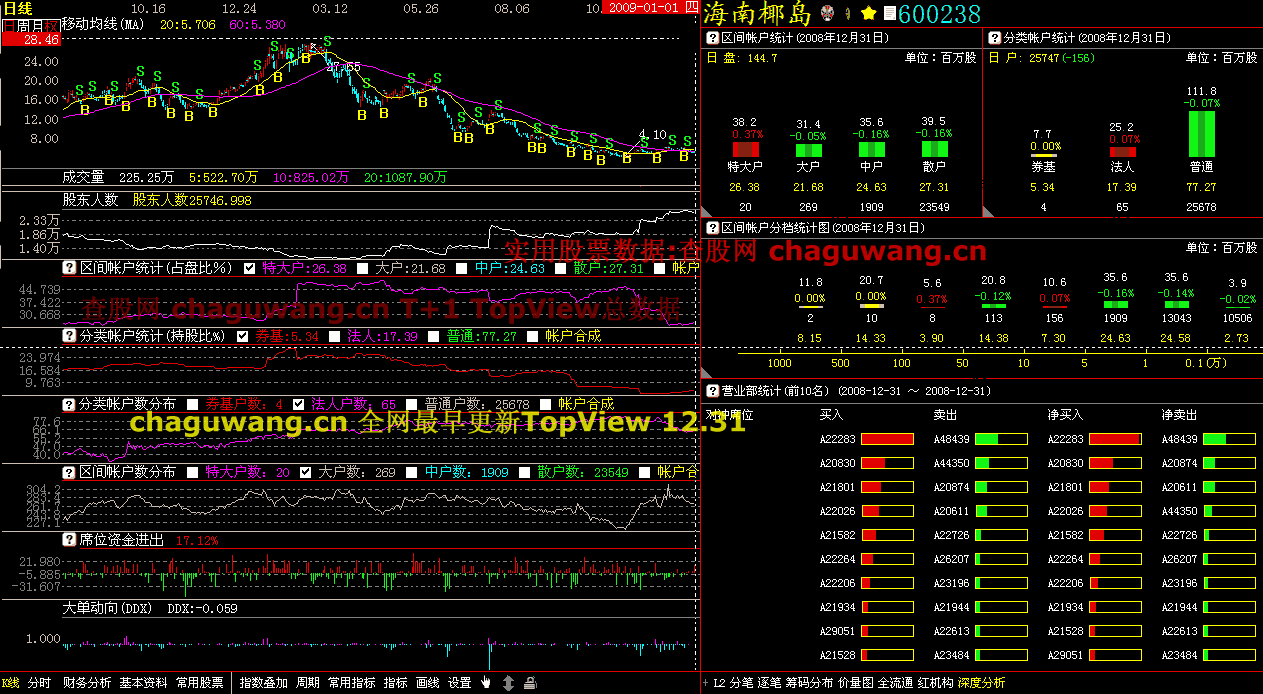The width and height of the screenshot is (1263, 694).
Task: Expand the plus button left of L2
Action: (704, 683)
